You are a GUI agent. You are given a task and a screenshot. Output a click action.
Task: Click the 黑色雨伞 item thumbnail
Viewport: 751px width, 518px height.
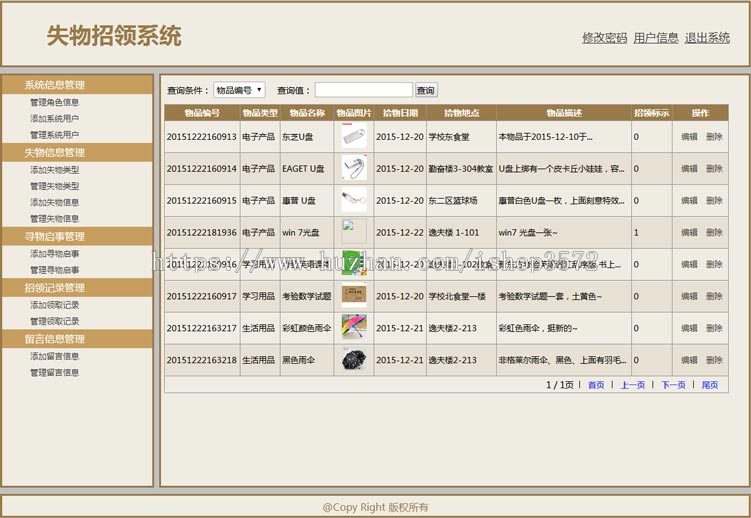click(x=354, y=360)
